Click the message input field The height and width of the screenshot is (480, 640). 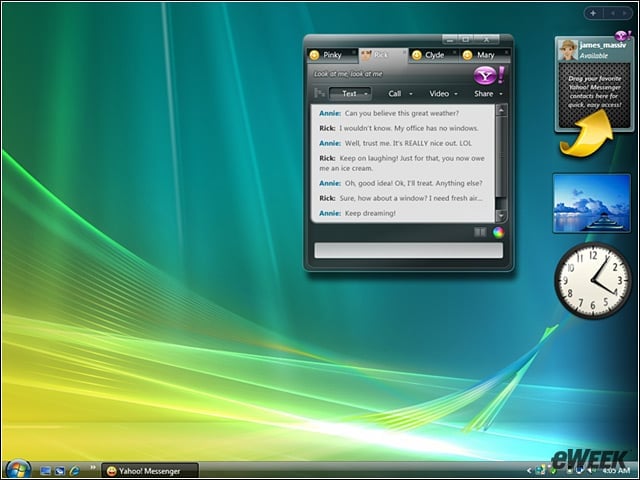[408, 250]
